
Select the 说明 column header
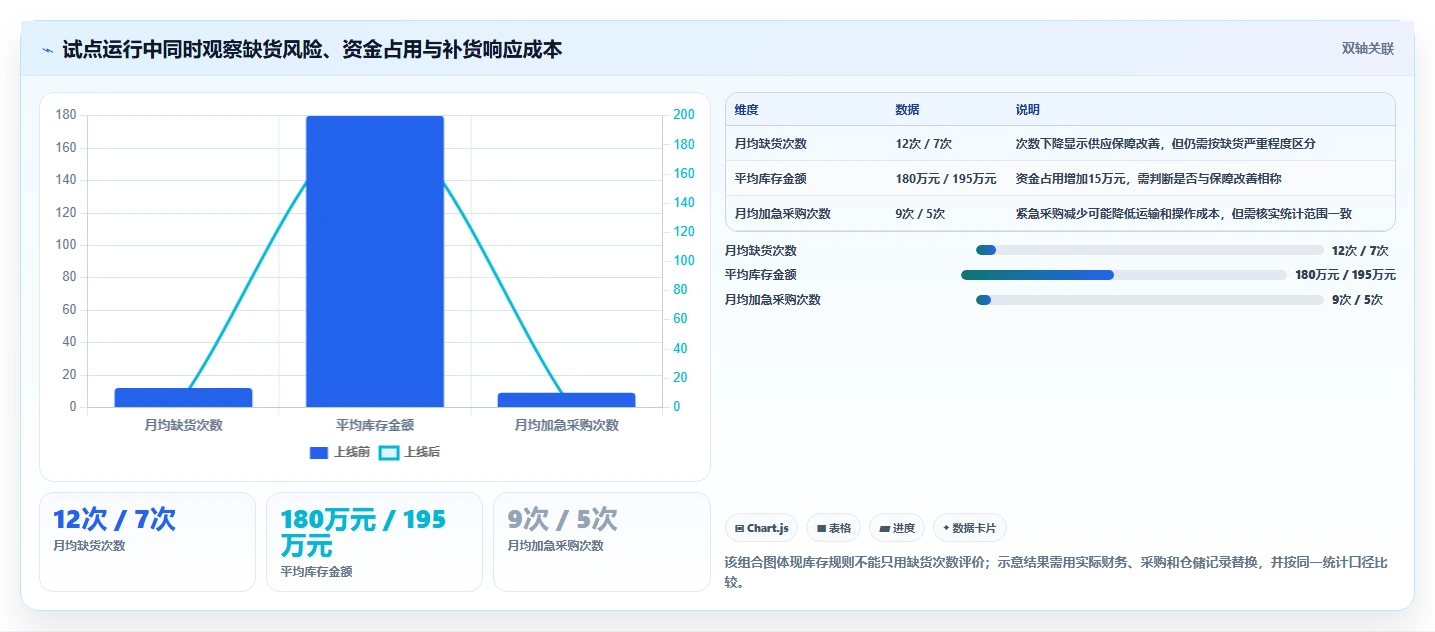click(1027, 110)
